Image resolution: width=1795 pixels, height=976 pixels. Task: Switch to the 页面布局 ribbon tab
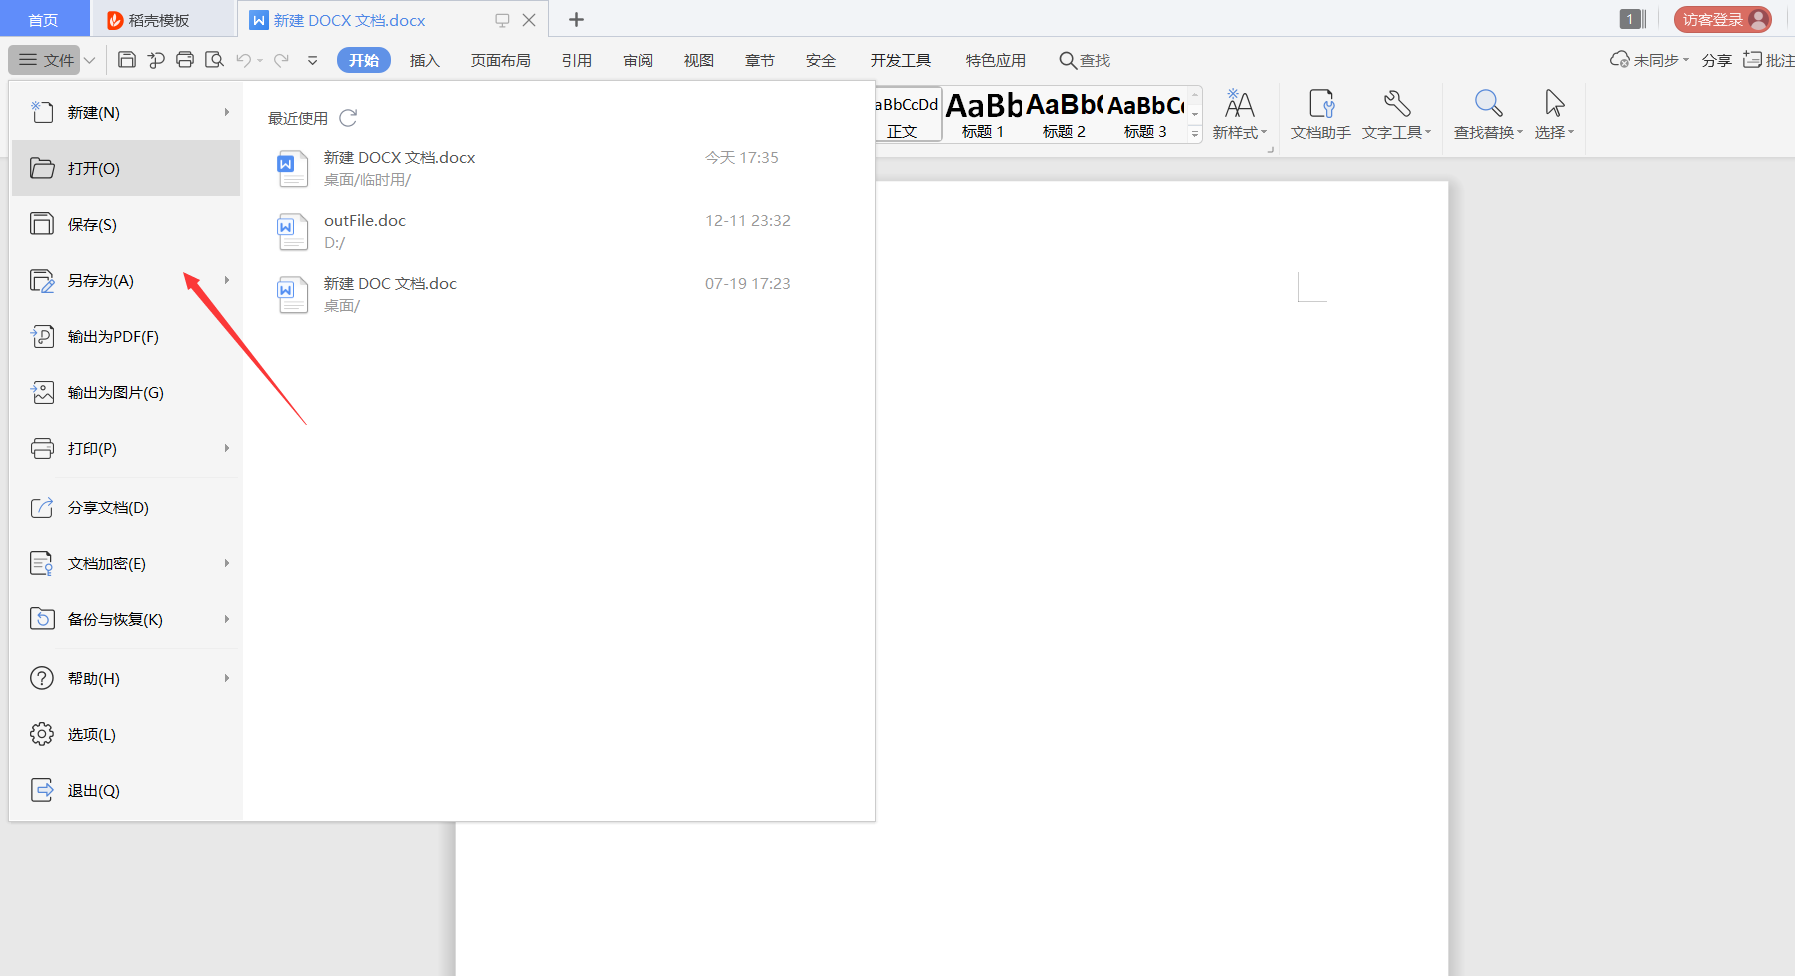coord(501,60)
